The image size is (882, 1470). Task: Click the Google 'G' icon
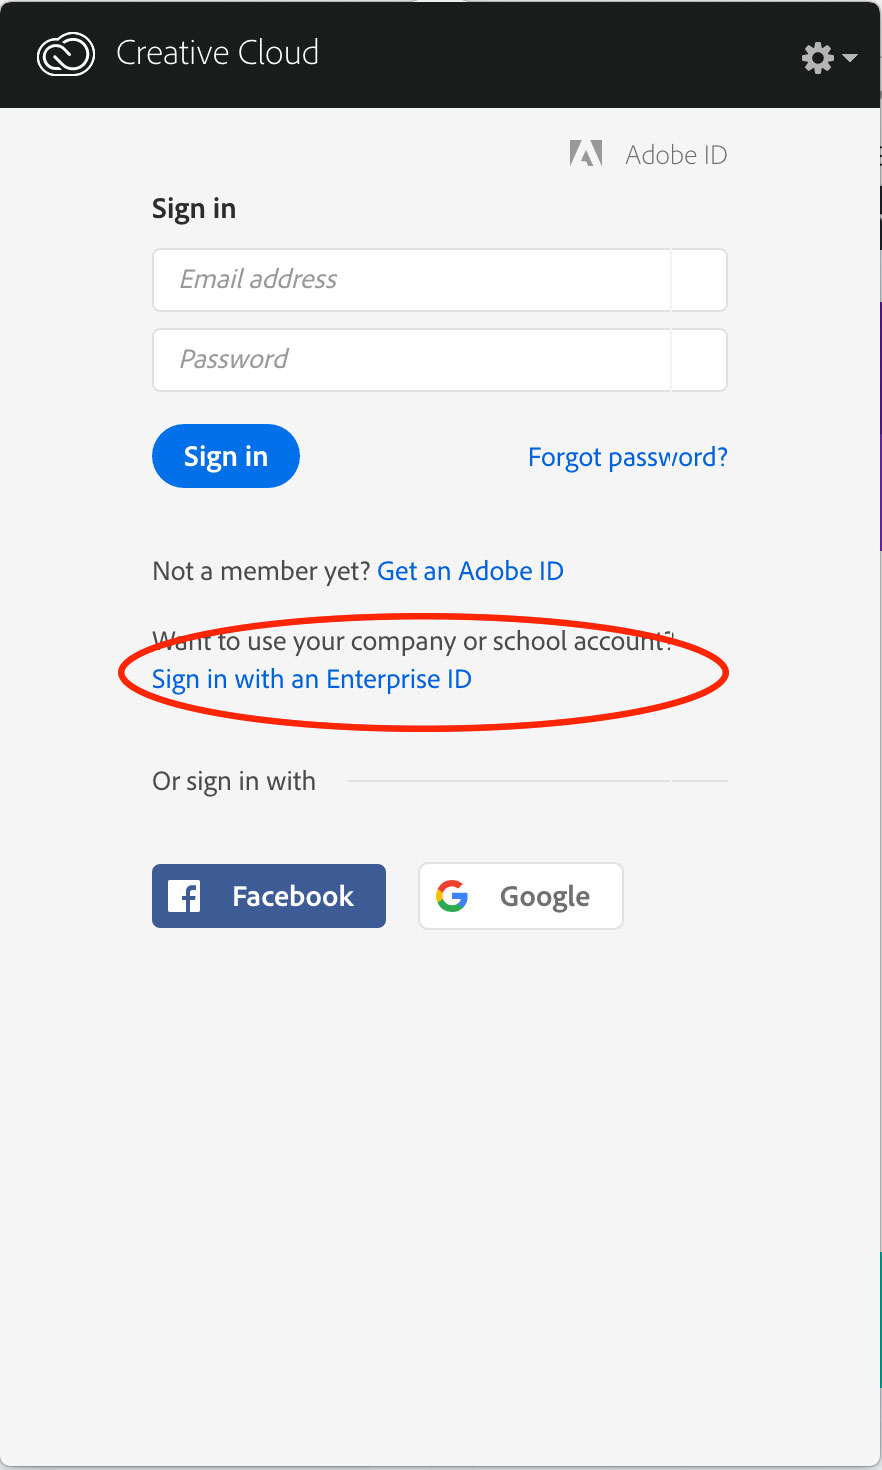[x=452, y=896]
